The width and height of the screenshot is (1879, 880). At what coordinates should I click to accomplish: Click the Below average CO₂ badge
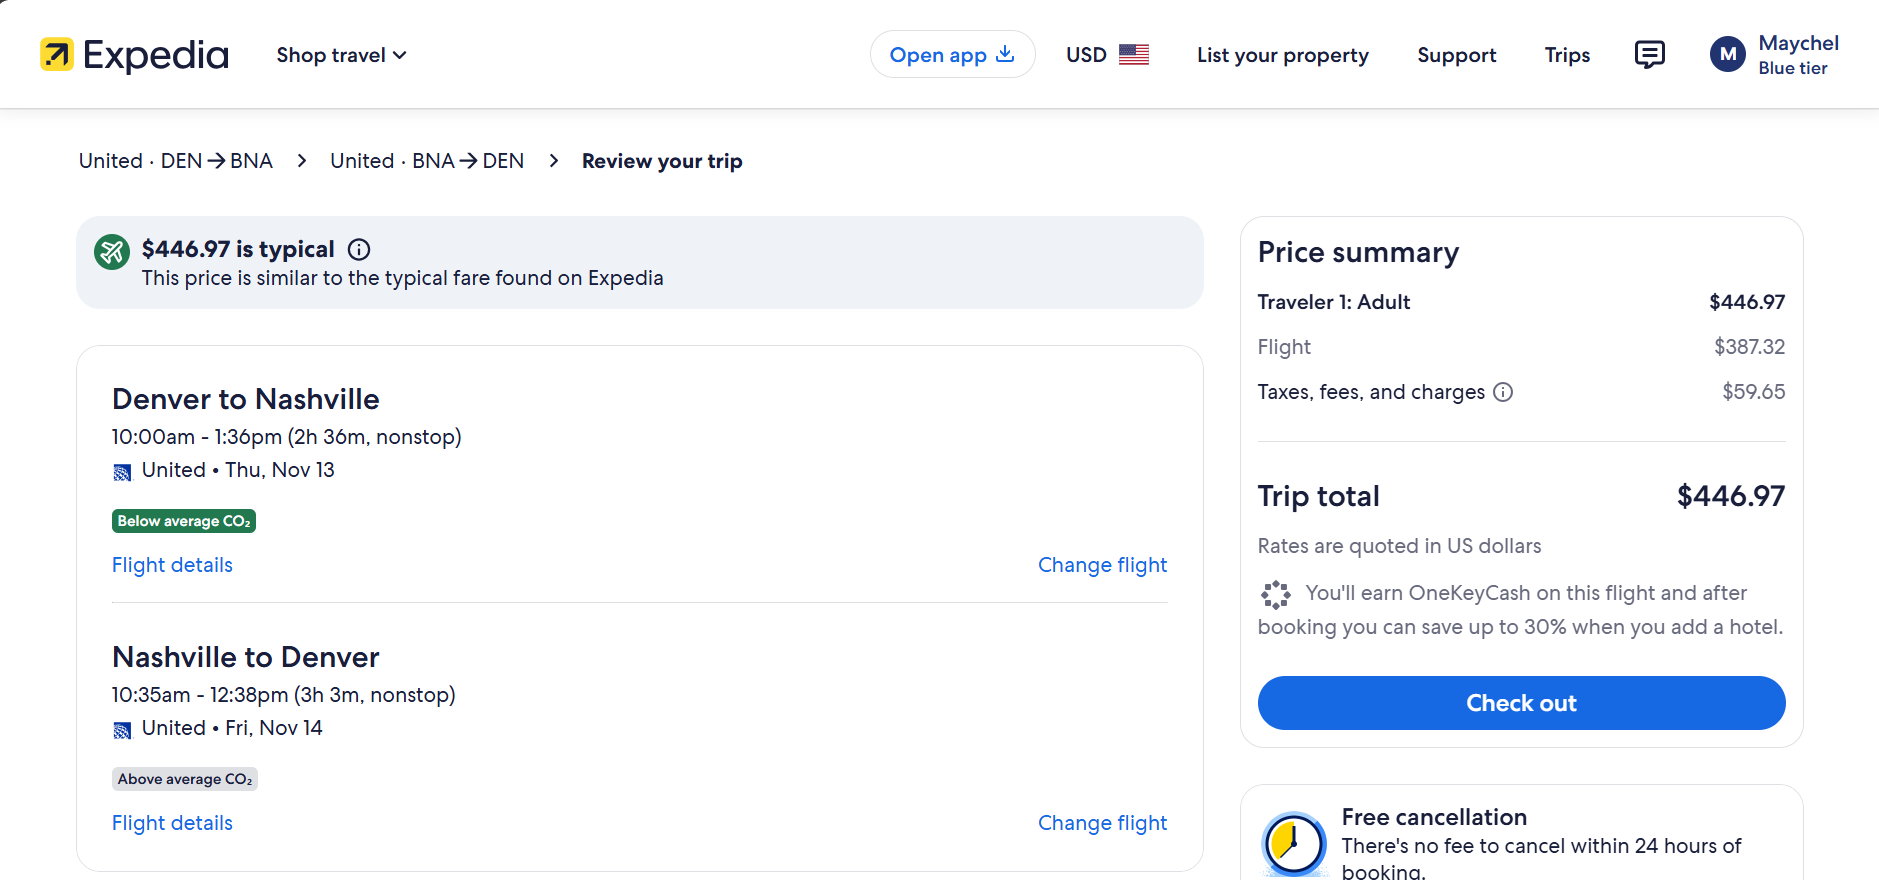click(184, 521)
